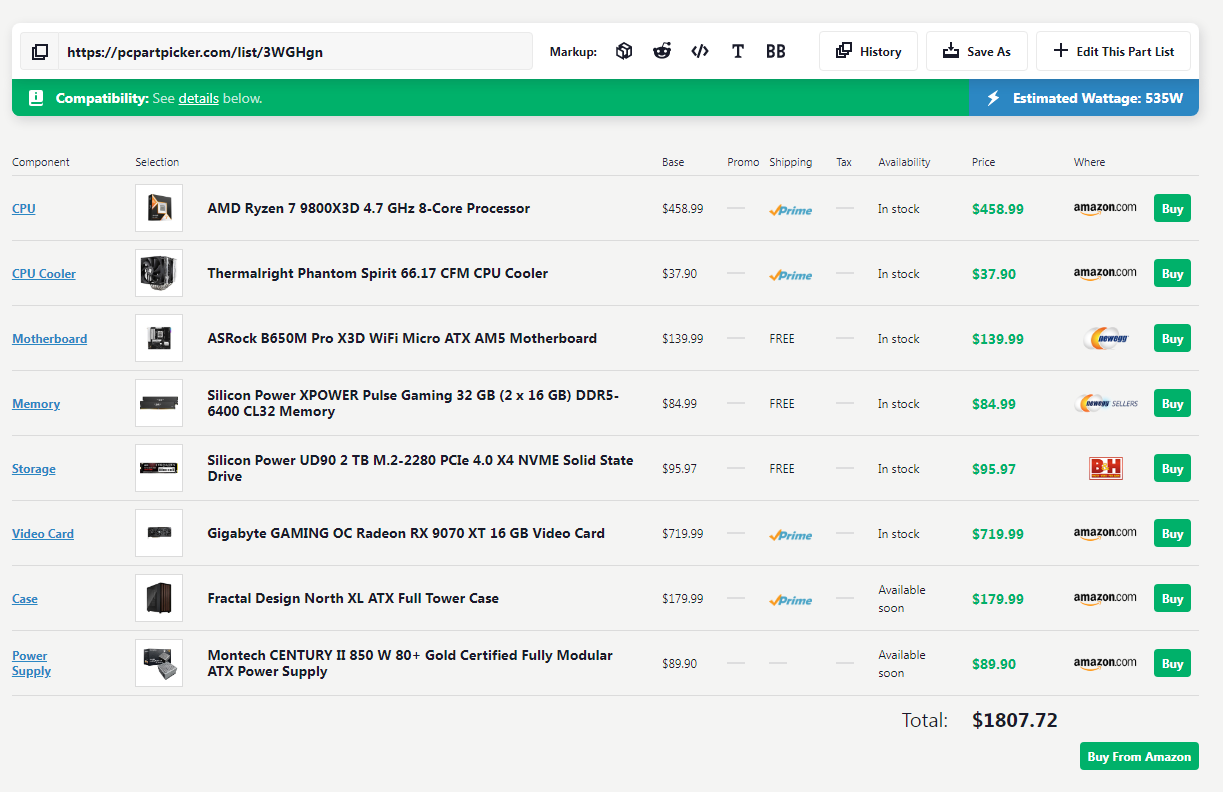Screen dimensions: 1223x792
Task: Click Amazon logo in Video Card row
Action: 1105,534
